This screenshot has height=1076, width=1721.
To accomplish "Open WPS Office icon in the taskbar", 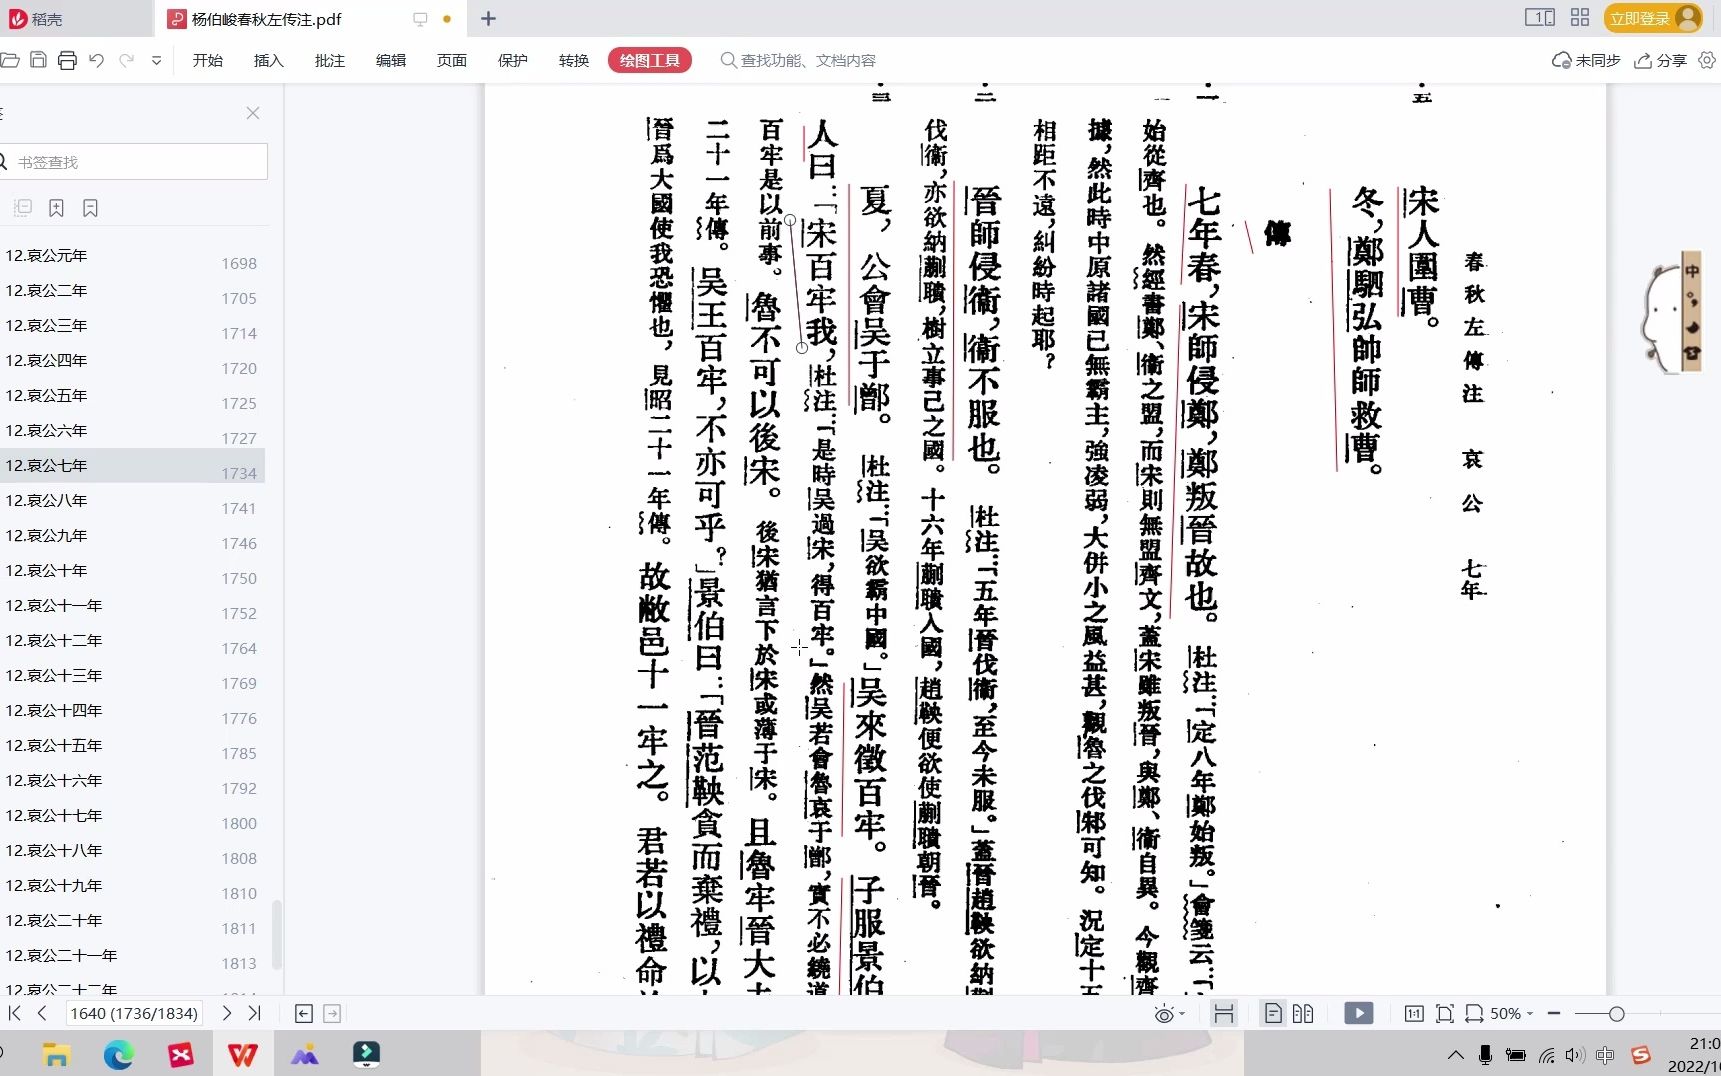I will 242,1054.
